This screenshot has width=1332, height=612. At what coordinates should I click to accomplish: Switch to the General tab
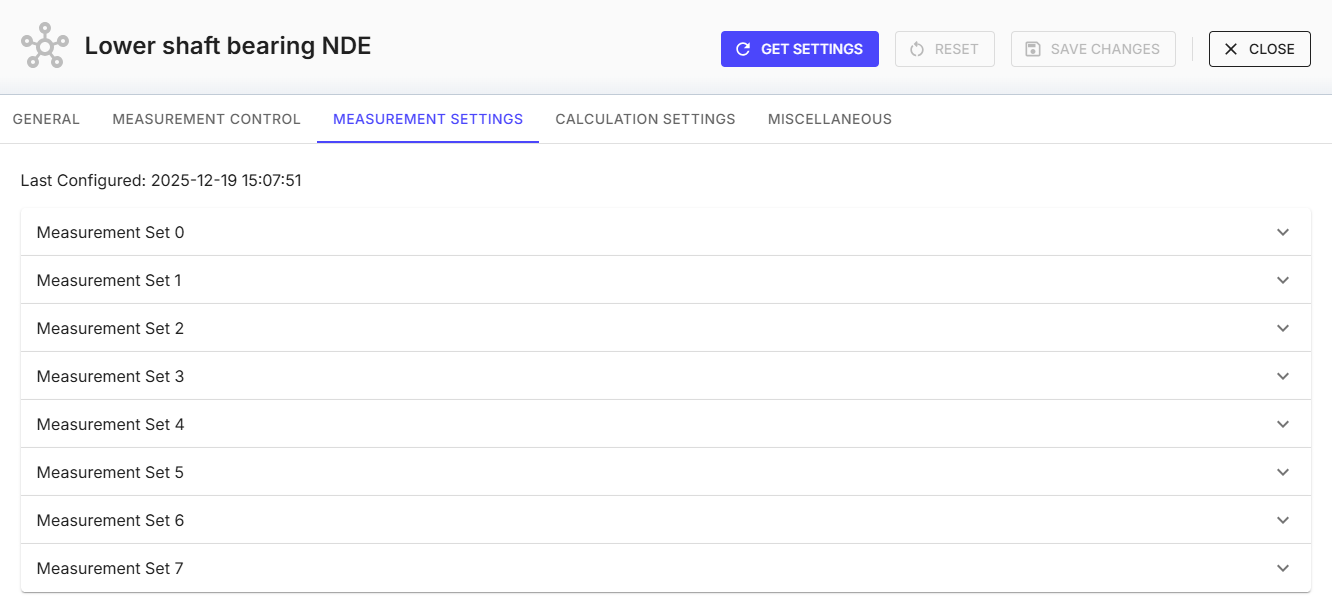point(46,119)
